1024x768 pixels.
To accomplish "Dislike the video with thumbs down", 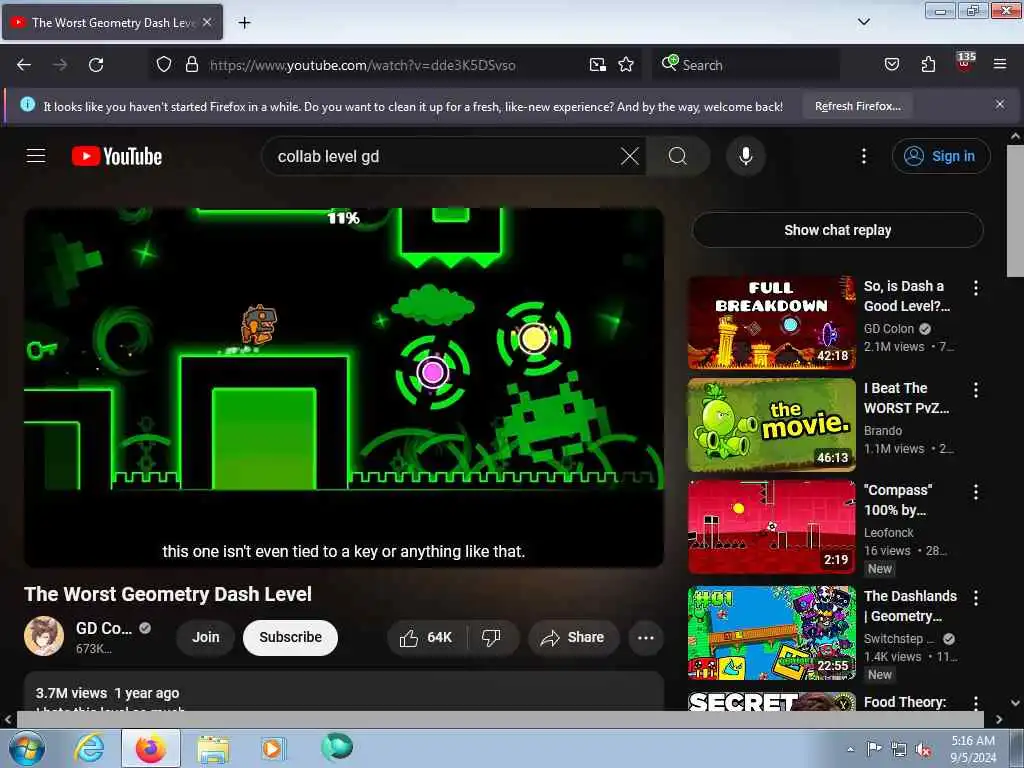I will tap(491, 637).
